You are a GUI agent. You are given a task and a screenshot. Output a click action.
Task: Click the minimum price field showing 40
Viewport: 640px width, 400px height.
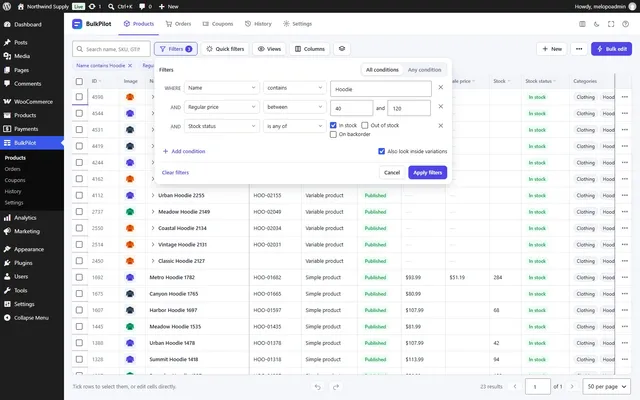(x=351, y=108)
